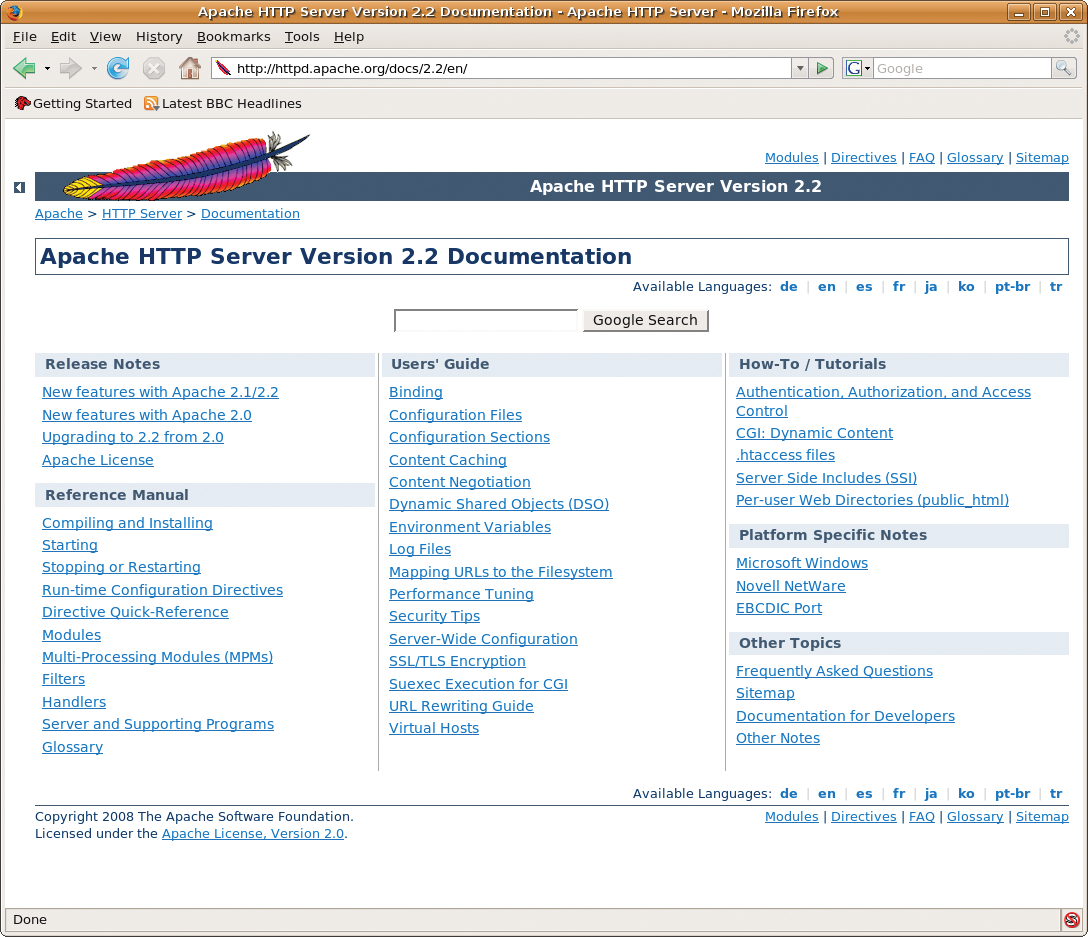Open the Bookmarks menu
Viewport: 1088px width, 937px height.
coord(234,37)
